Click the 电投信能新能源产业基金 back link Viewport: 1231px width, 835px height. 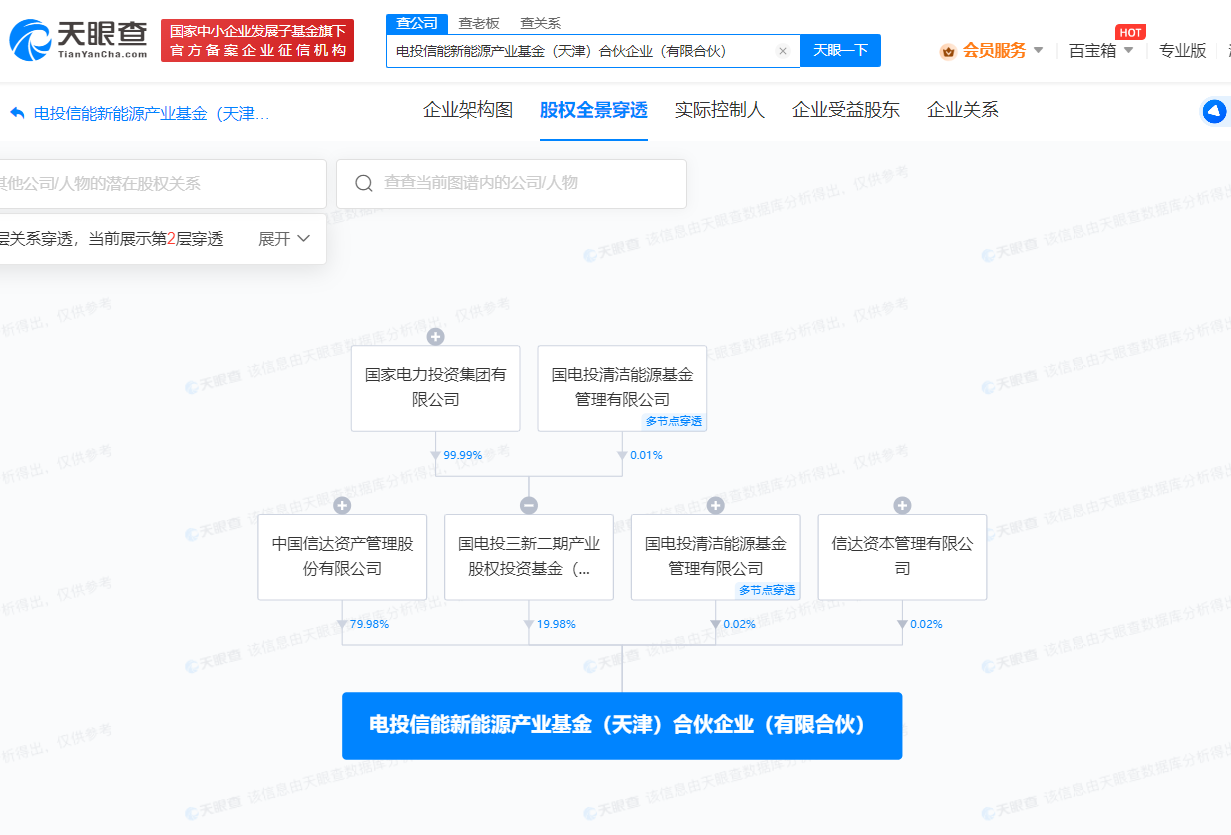pyautogui.click(x=151, y=113)
